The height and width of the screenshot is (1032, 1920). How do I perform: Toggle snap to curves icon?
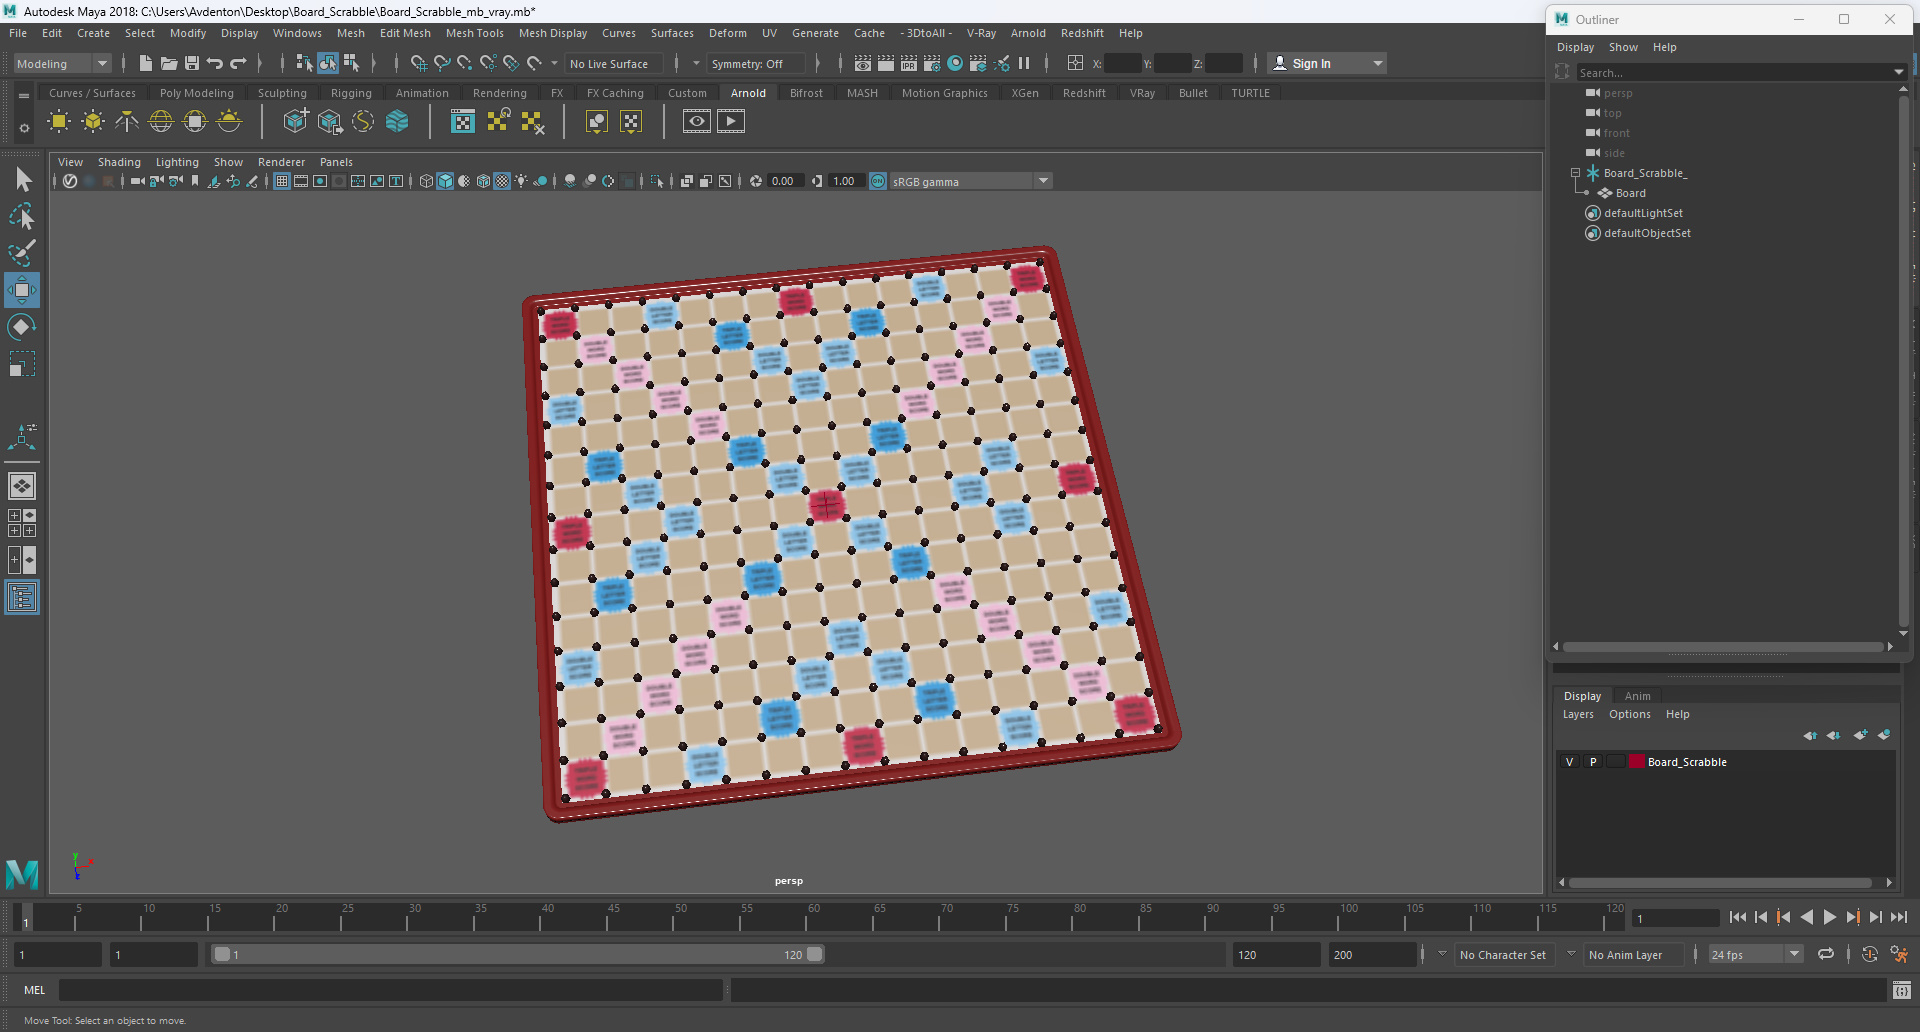click(442, 63)
